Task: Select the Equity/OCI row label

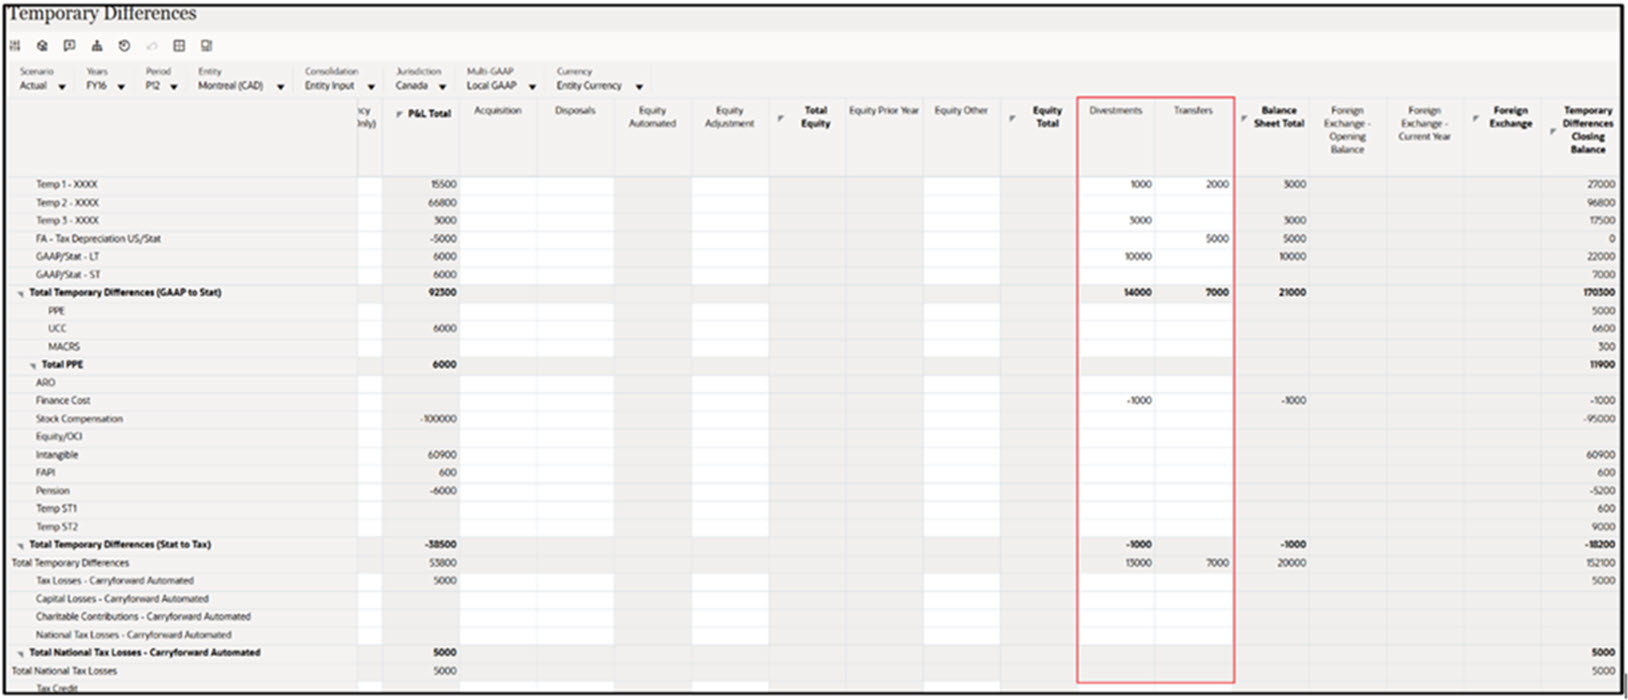Action: (x=59, y=437)
